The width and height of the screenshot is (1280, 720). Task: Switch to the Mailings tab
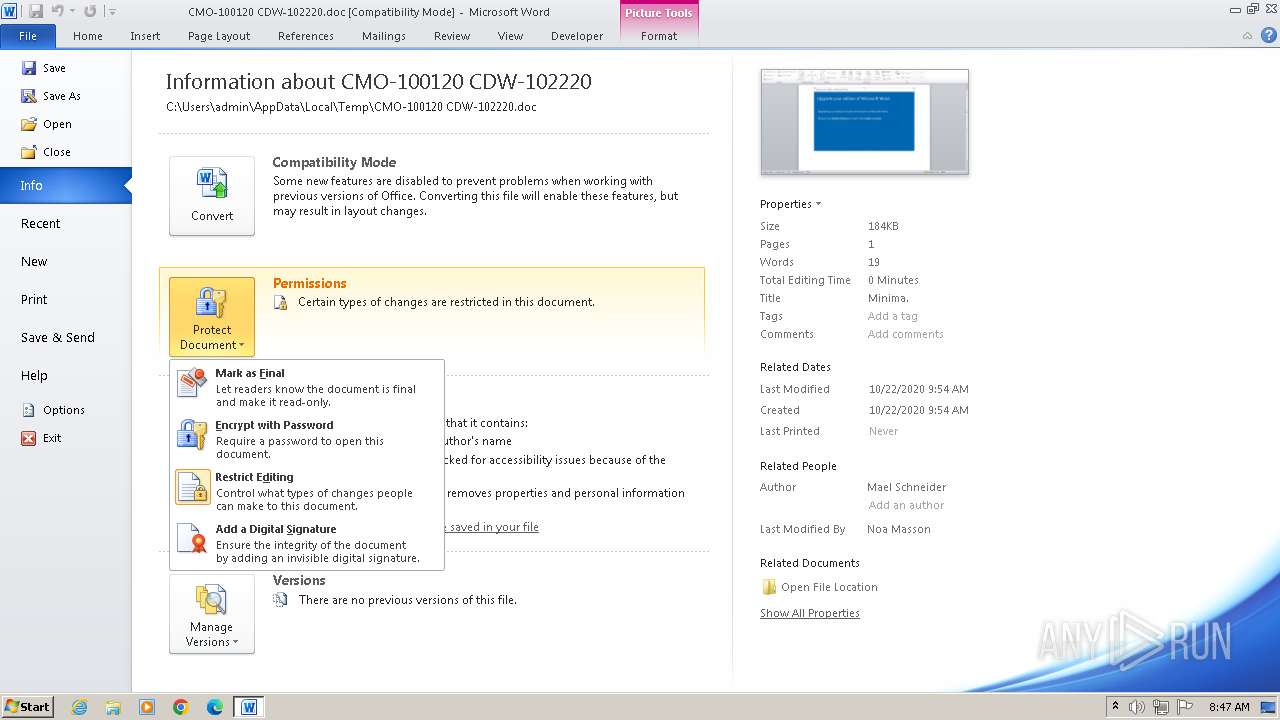384,36
